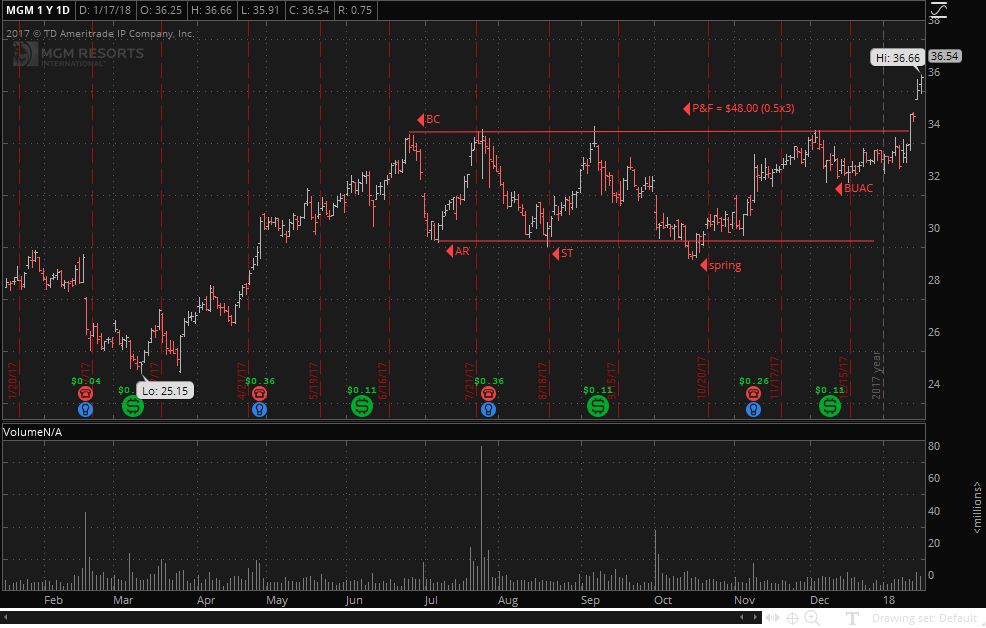Click the blue lightbulb icon near late April
The height and width of the screenshot is (628, 986).
(260, 409)
